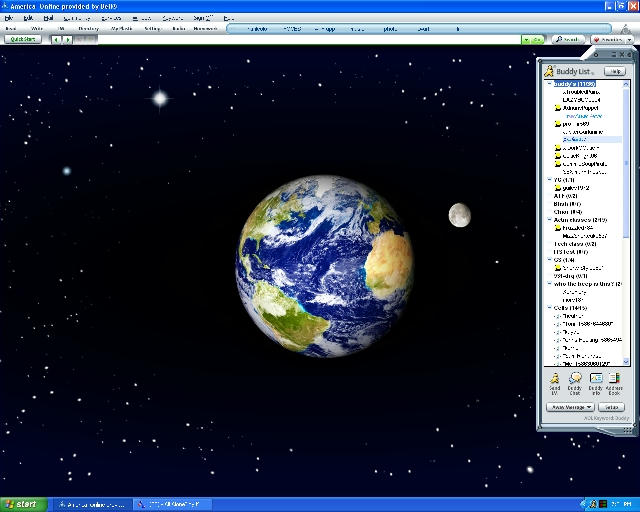The width and height of the screenshot is (640, 512).
Task: Click the Send IM icon
Action: (554, 378)
